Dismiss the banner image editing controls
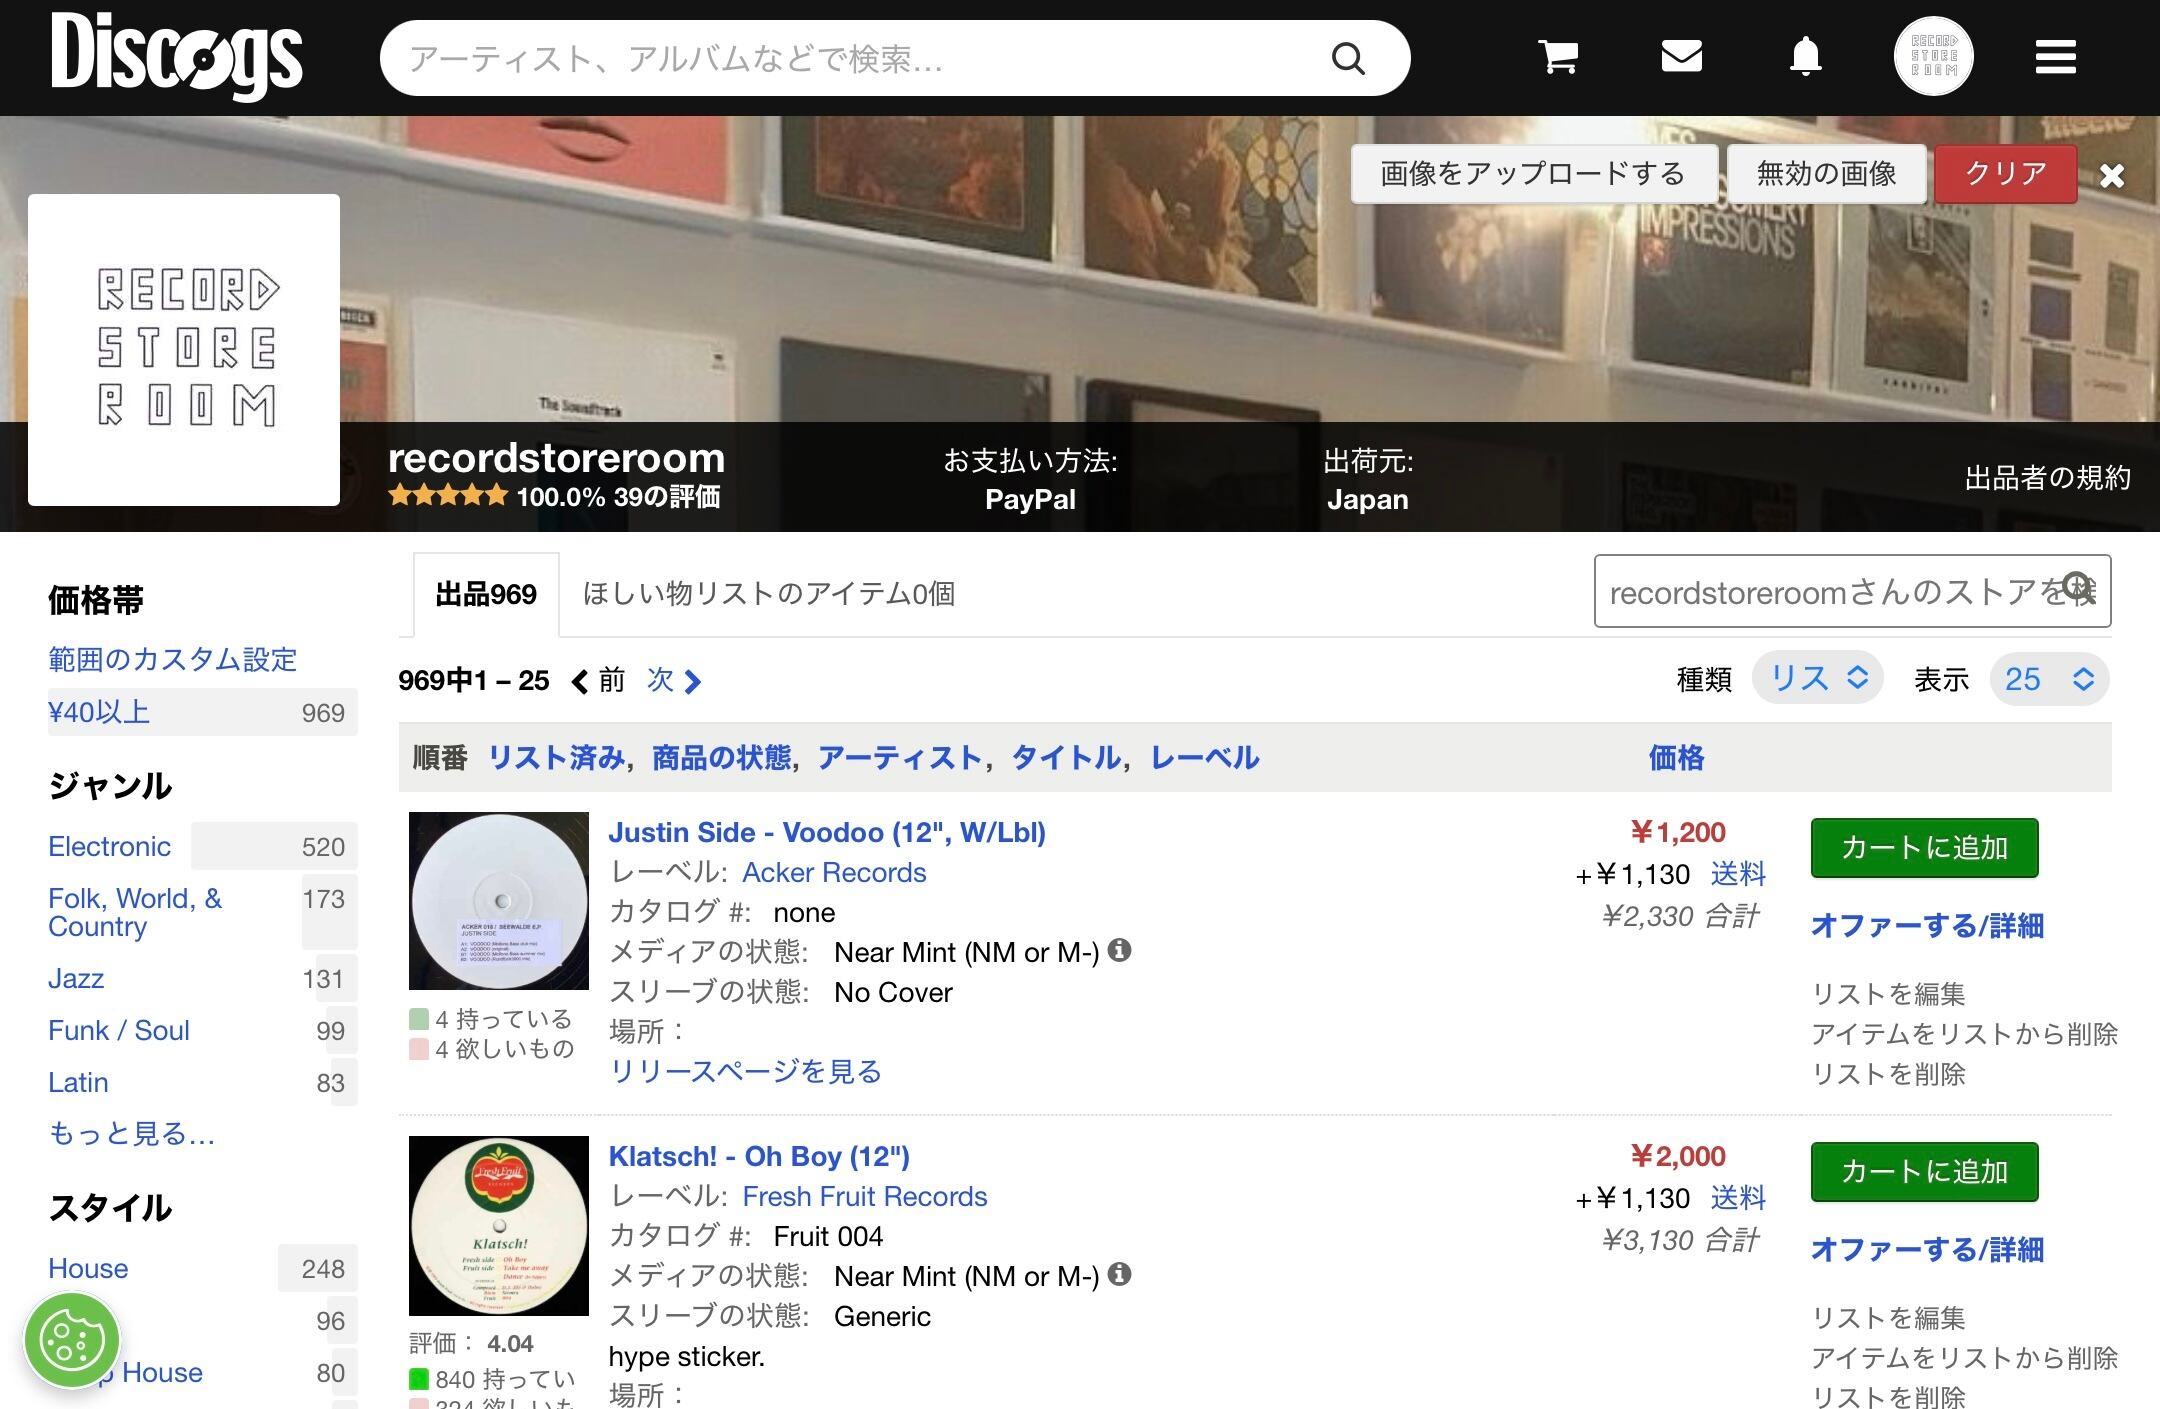This screenshot has height=1409, width=2160. click(2112, 175)
